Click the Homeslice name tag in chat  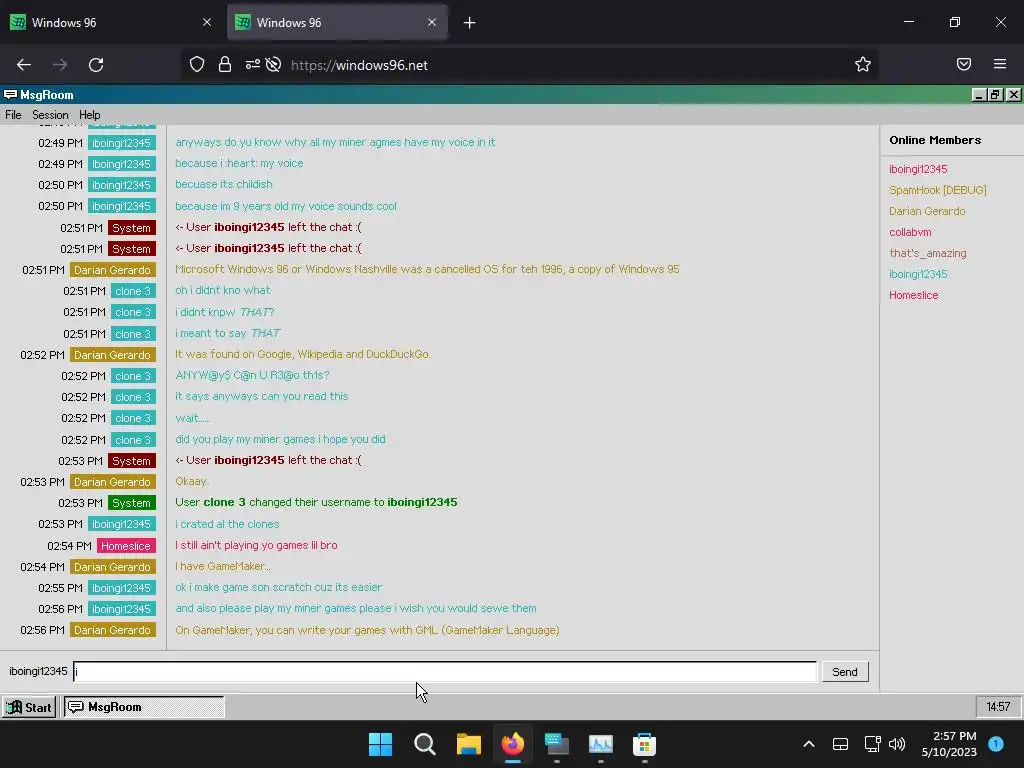[126, 545]
